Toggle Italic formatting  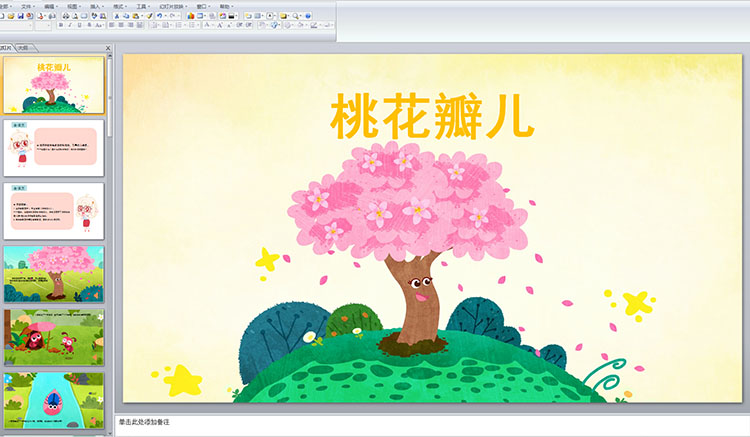(70, 25)
